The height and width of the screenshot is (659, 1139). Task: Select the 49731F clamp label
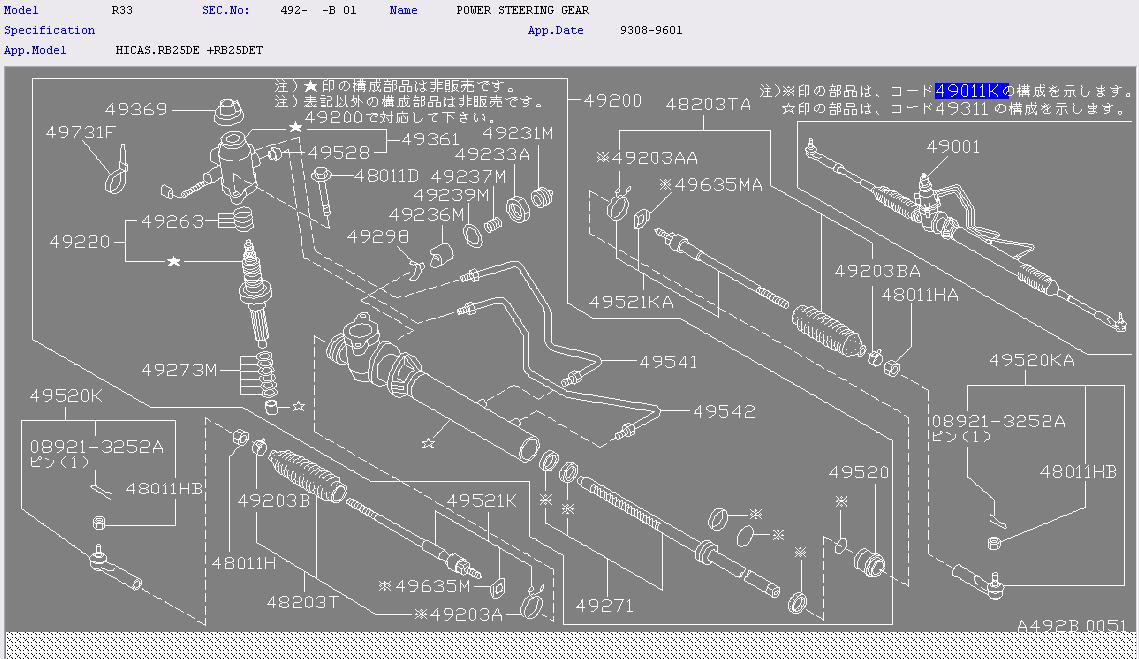pyautogui.click(x=80, y=132)
